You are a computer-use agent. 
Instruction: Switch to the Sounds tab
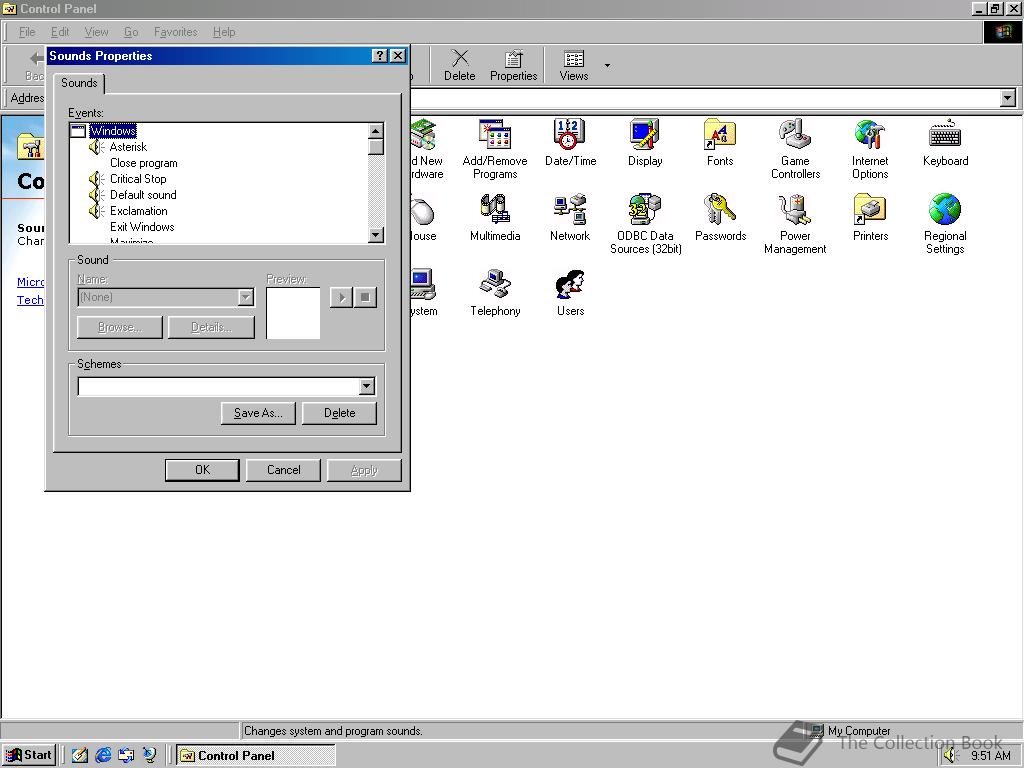(78, 83)
